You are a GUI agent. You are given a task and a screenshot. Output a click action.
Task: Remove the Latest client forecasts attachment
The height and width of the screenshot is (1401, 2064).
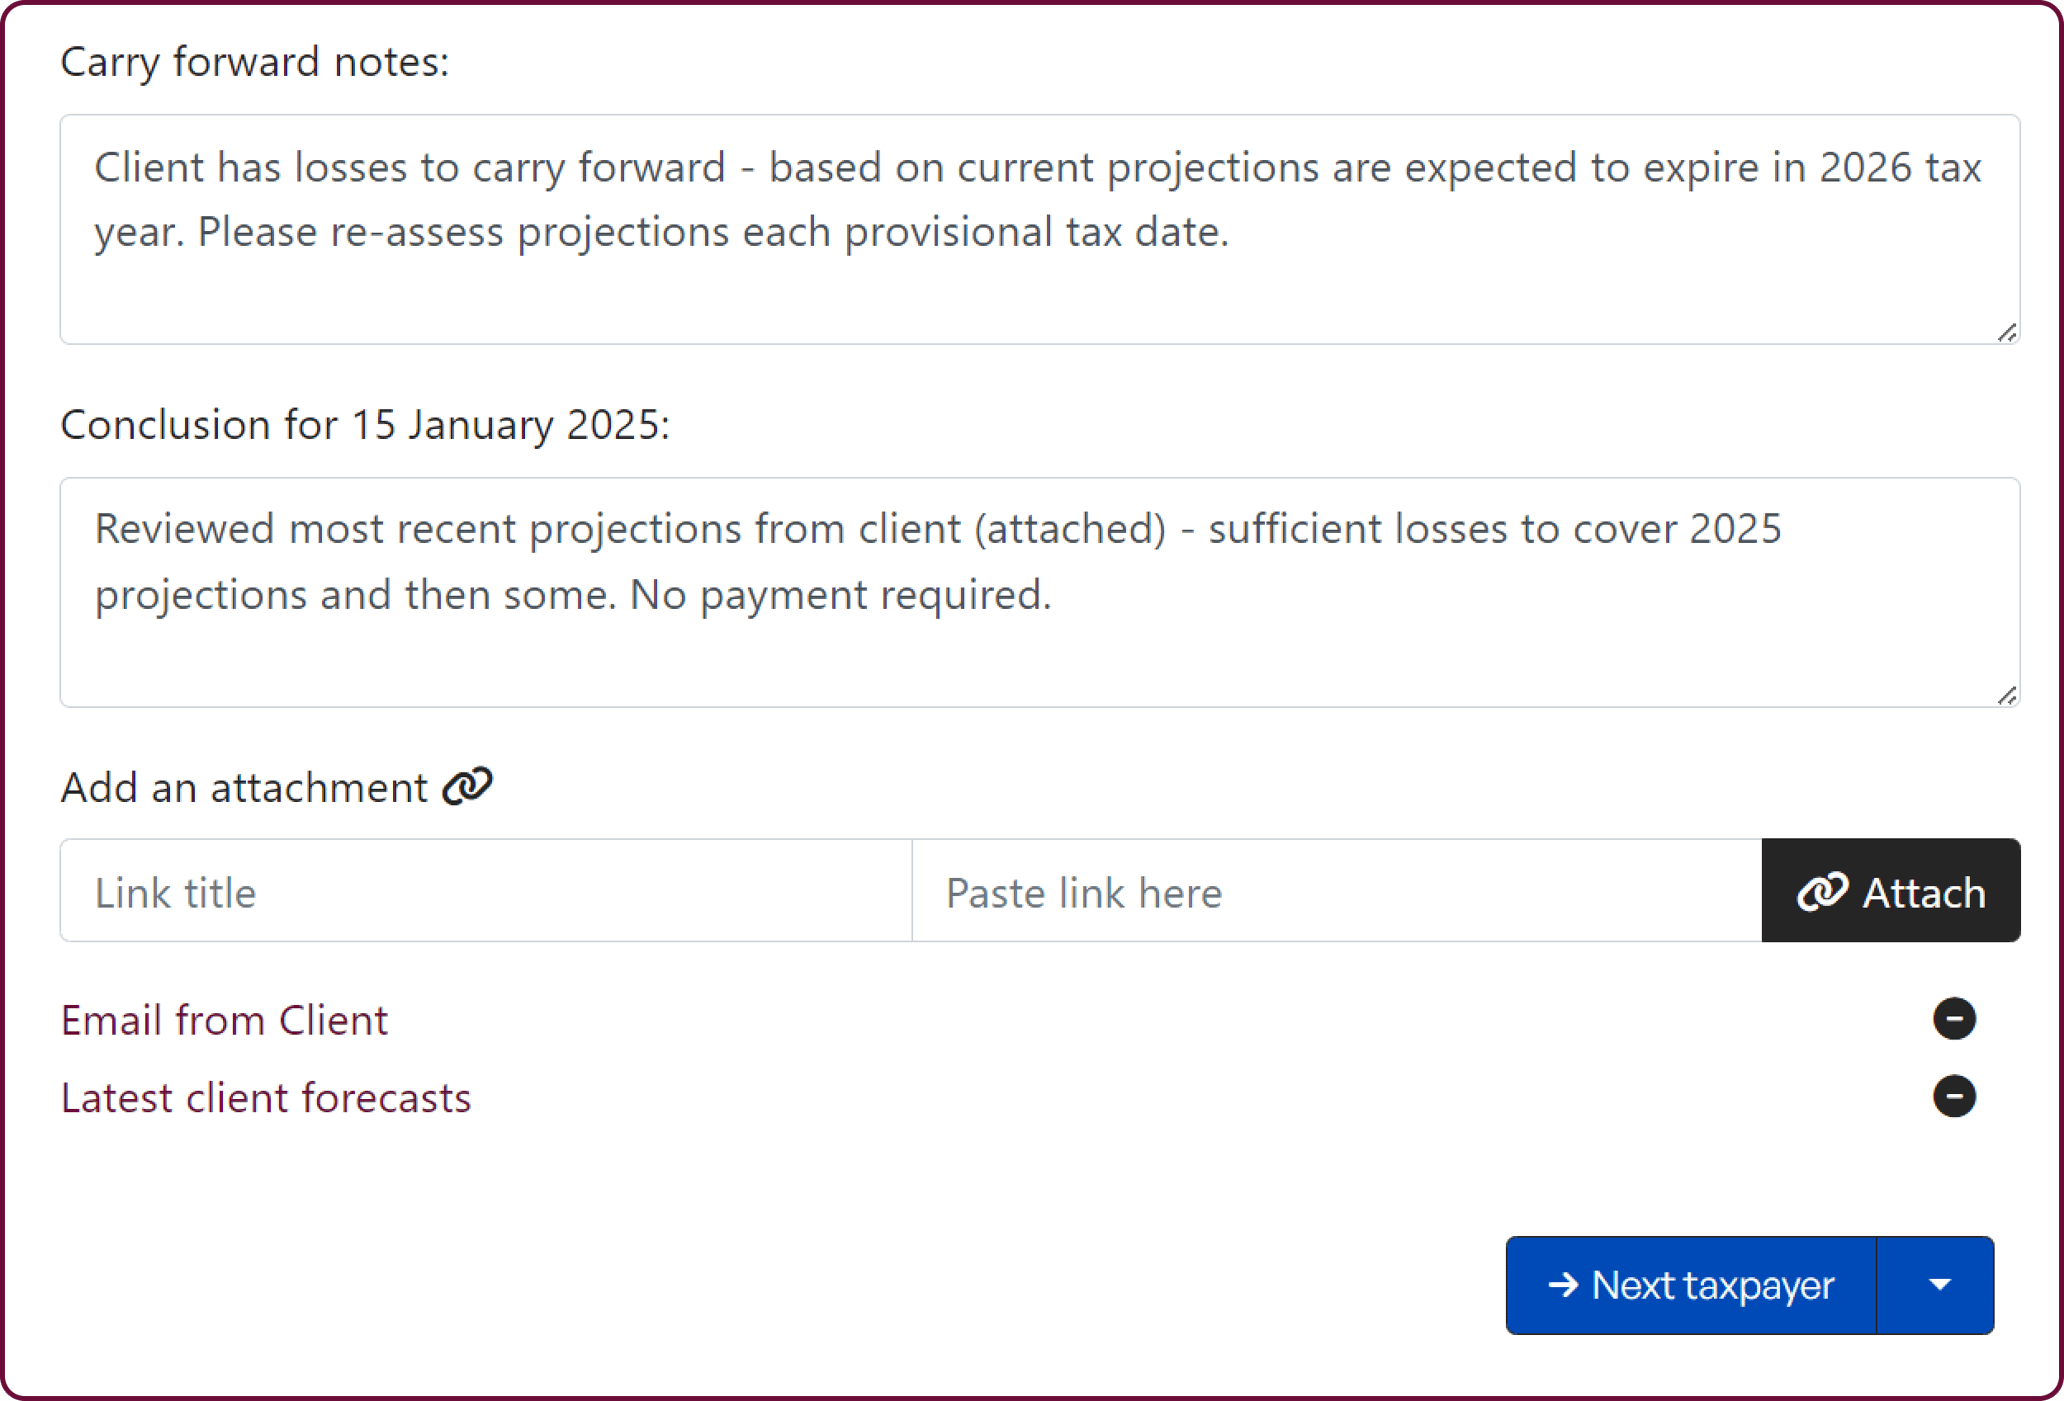point(1954,1096)
